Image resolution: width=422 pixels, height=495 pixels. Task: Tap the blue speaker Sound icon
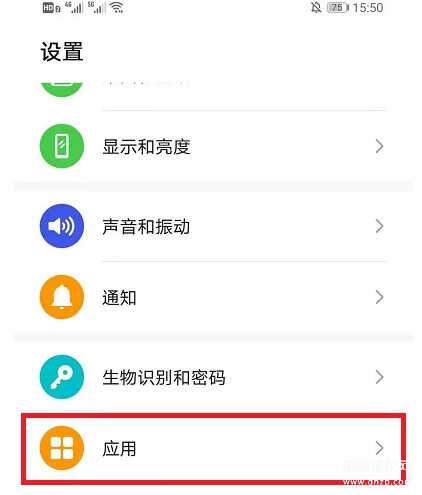coord(62,226)
